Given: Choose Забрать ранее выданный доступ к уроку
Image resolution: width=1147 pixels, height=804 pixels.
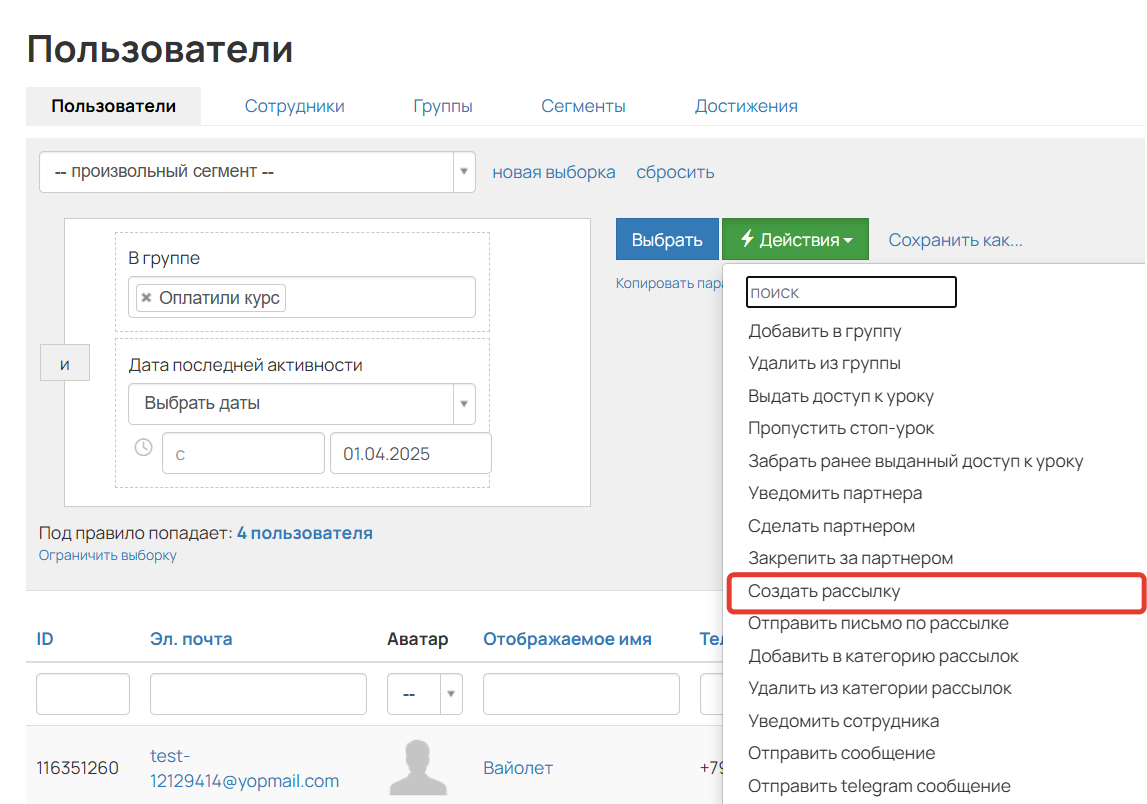Looking at the screenshot, I should pos(915,462).
